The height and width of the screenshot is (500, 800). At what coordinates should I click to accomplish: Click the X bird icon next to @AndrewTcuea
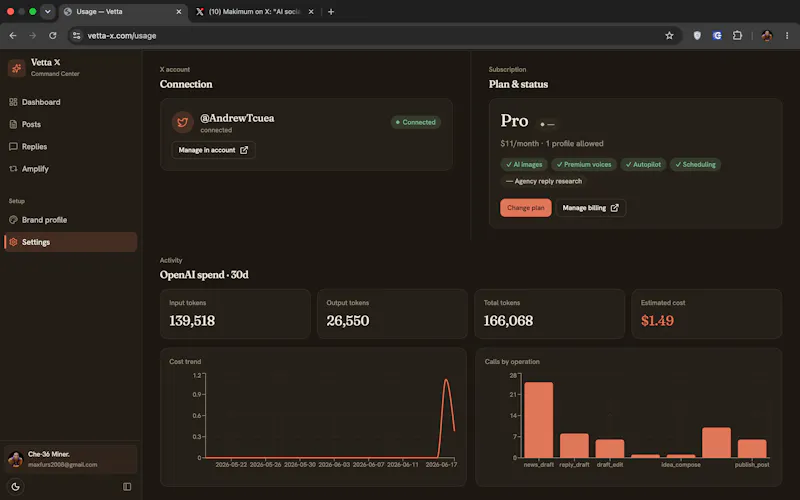click(183, 122)
